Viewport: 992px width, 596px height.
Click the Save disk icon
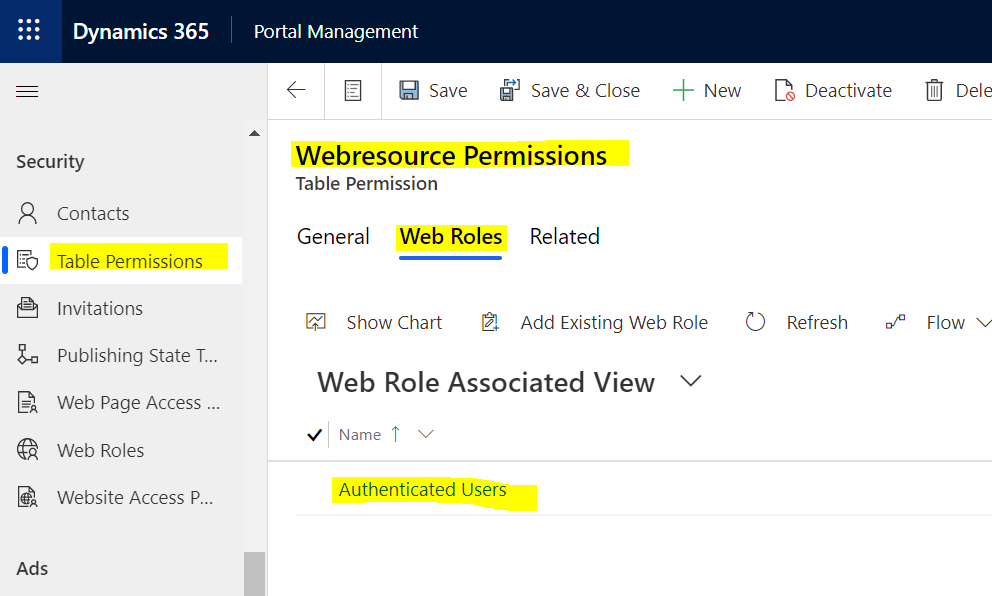pos(409,91)
